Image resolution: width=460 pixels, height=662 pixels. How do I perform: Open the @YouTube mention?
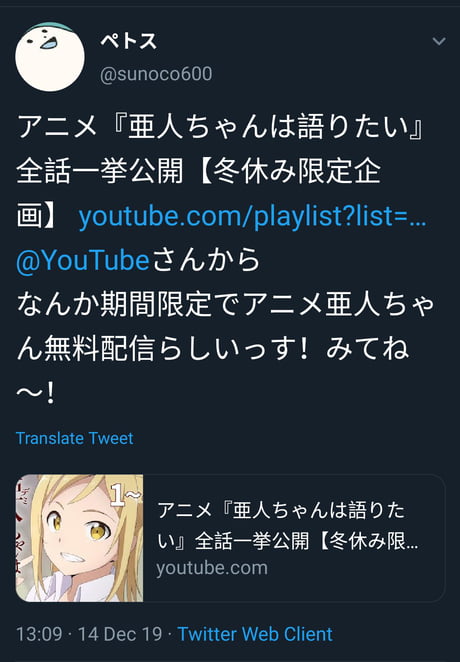[x=83, y=260]
